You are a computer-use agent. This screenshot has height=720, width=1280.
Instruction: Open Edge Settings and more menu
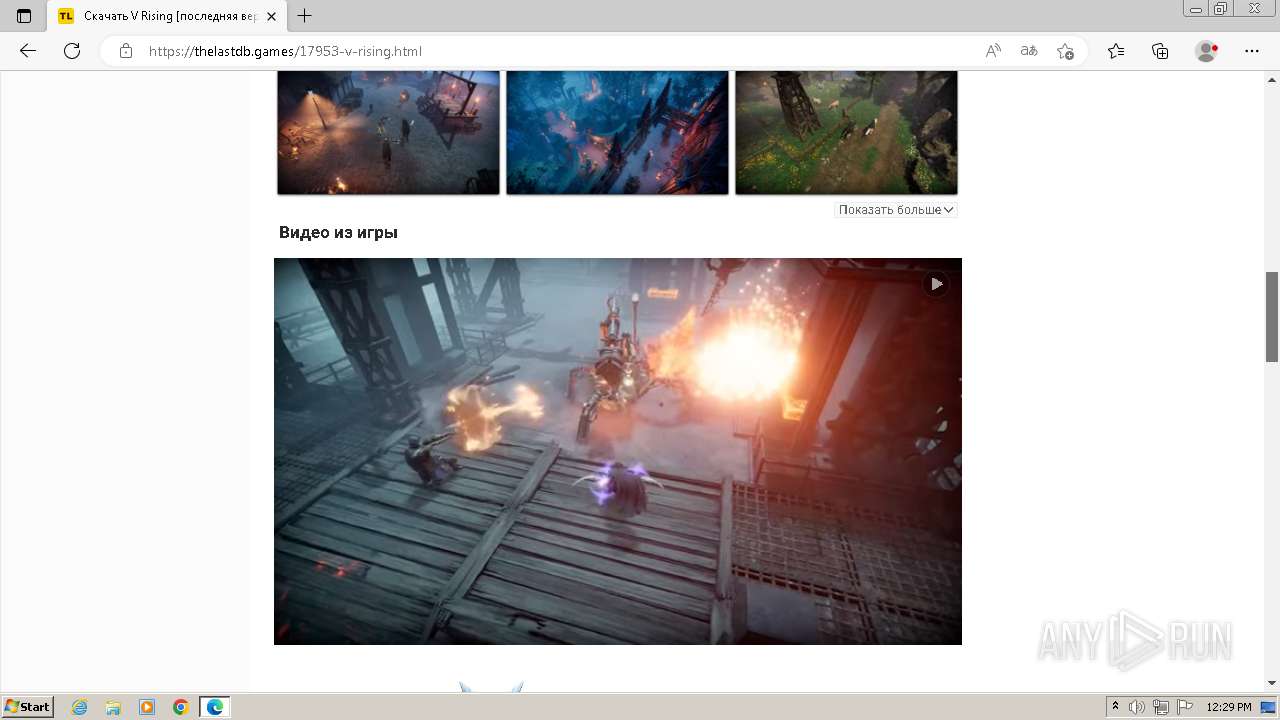pos(1252,51)
